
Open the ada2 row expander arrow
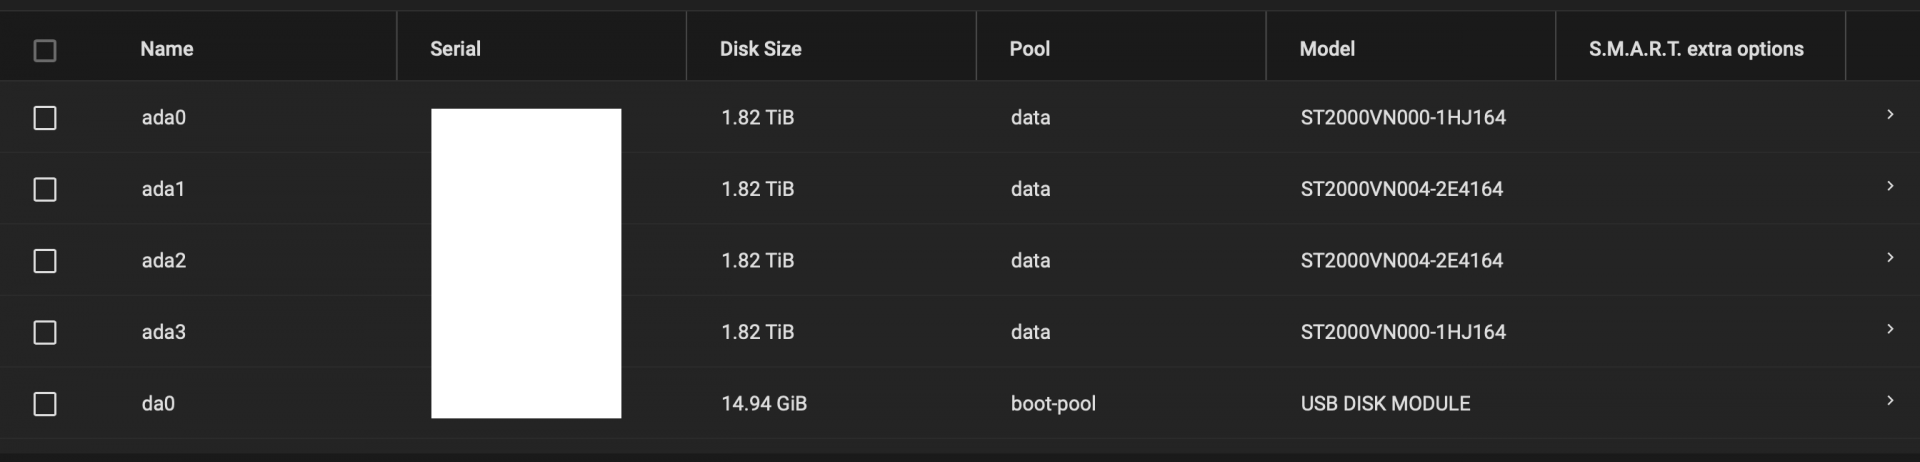pos(1890,258)
